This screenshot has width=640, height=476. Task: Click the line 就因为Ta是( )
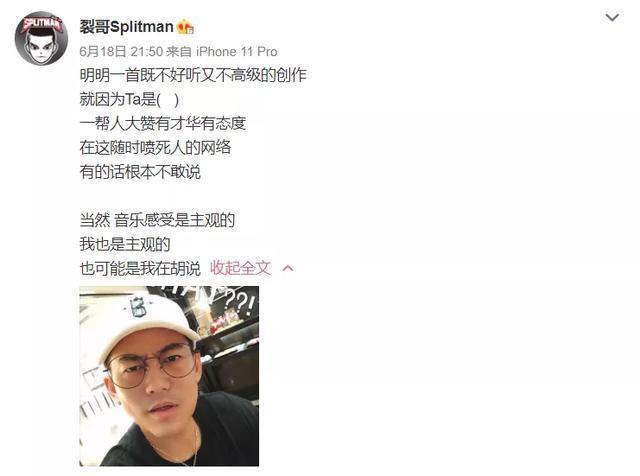click(x=129, y=99)
